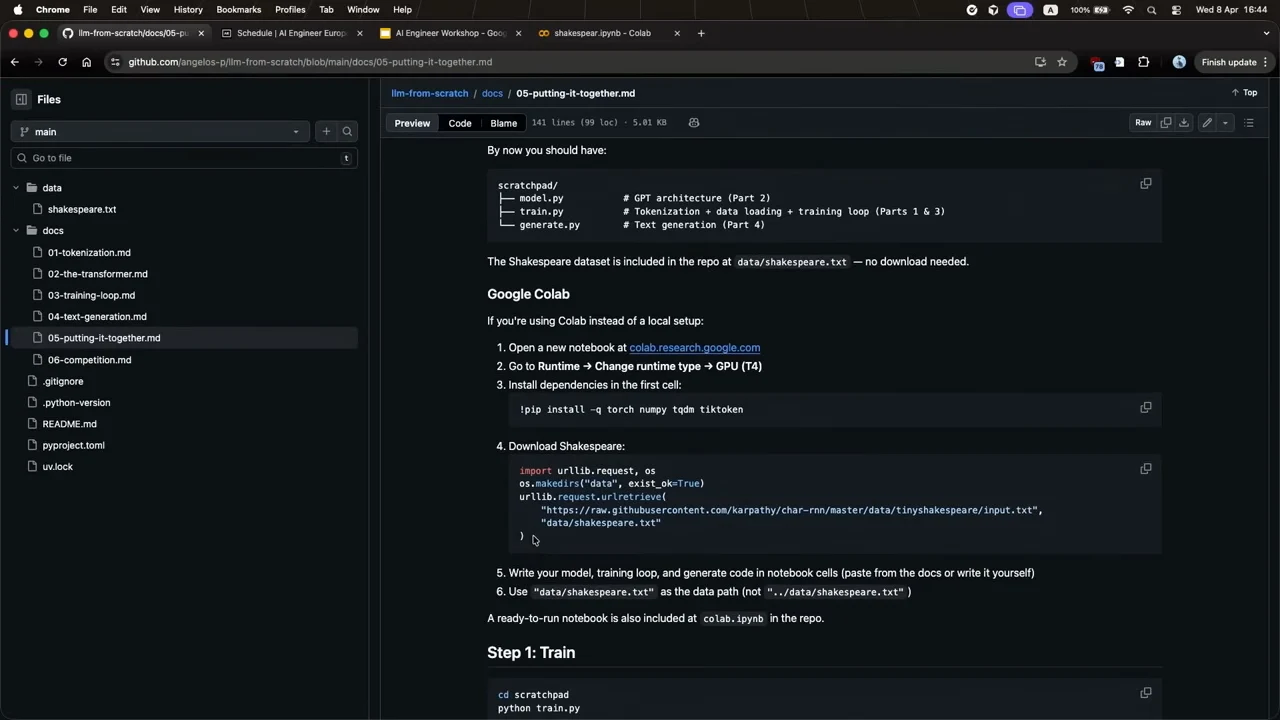The image size is (1280, 720).
Task: Open the Chrome extensions puzzle icon
Action: tap(1144, 62)
